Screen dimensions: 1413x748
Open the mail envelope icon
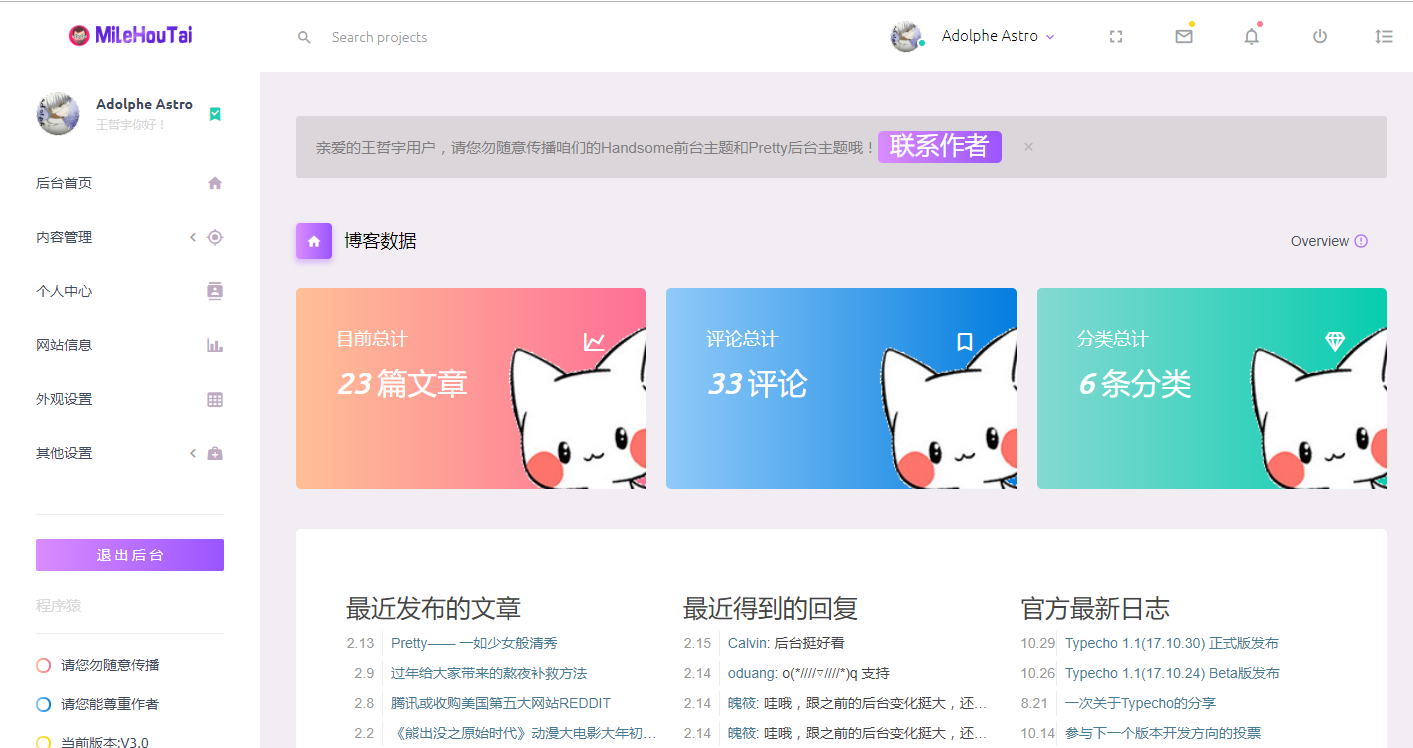(1184, 37)
